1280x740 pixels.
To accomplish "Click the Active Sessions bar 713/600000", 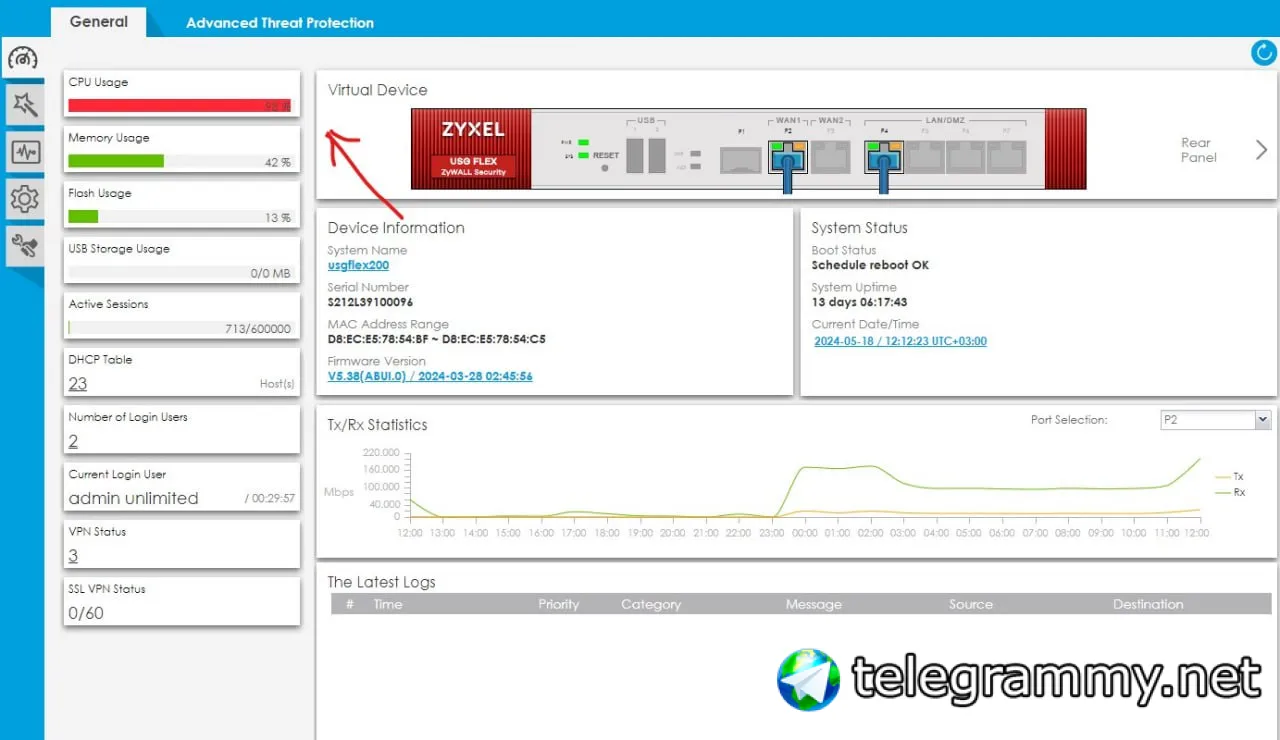I will click(180, 327).
